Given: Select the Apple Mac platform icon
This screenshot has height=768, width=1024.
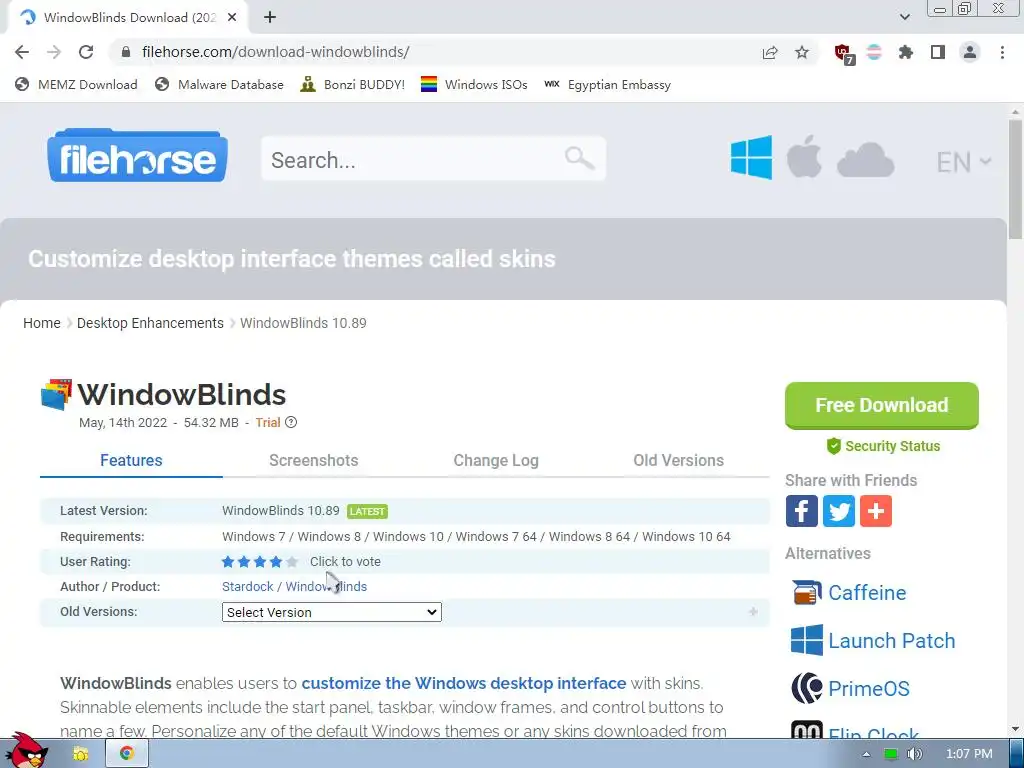Looking at the screenshot, I should coord(804,157).
